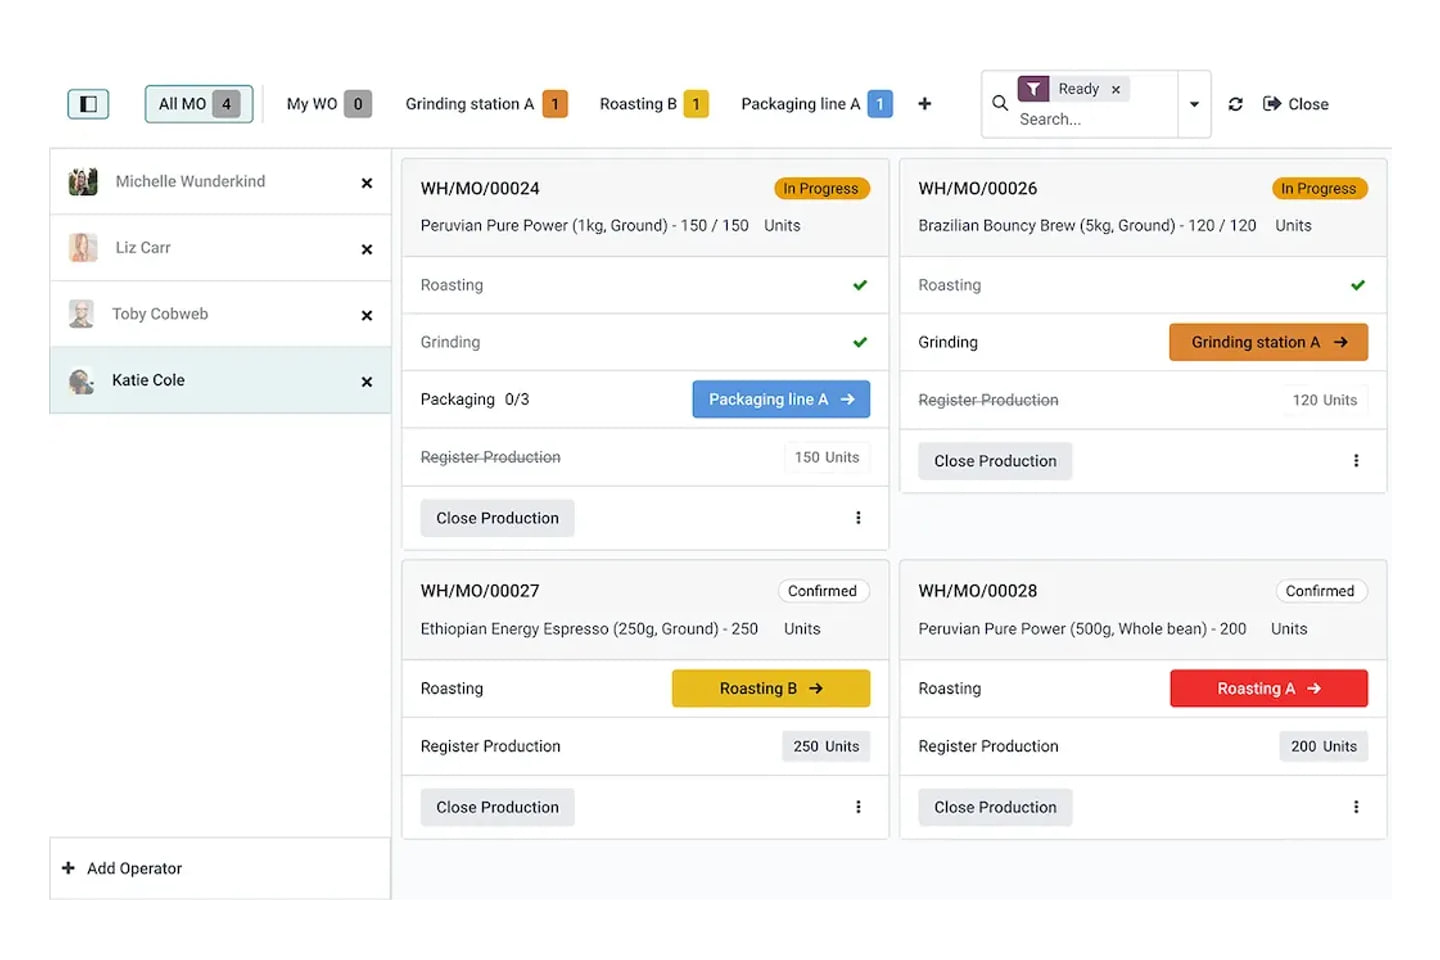1440x960 pixels.
Task: Focus the Search input field
Action: (1095, 119)
